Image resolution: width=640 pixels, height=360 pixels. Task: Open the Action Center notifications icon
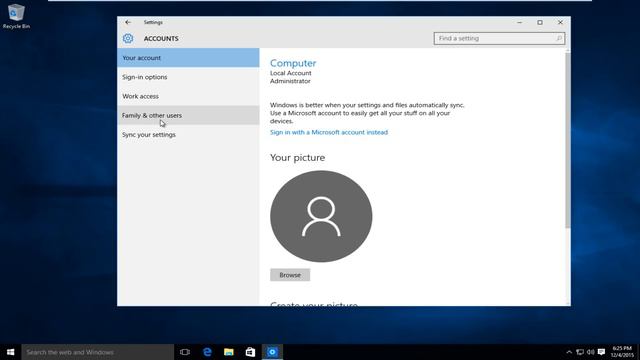tap(601, 352)
